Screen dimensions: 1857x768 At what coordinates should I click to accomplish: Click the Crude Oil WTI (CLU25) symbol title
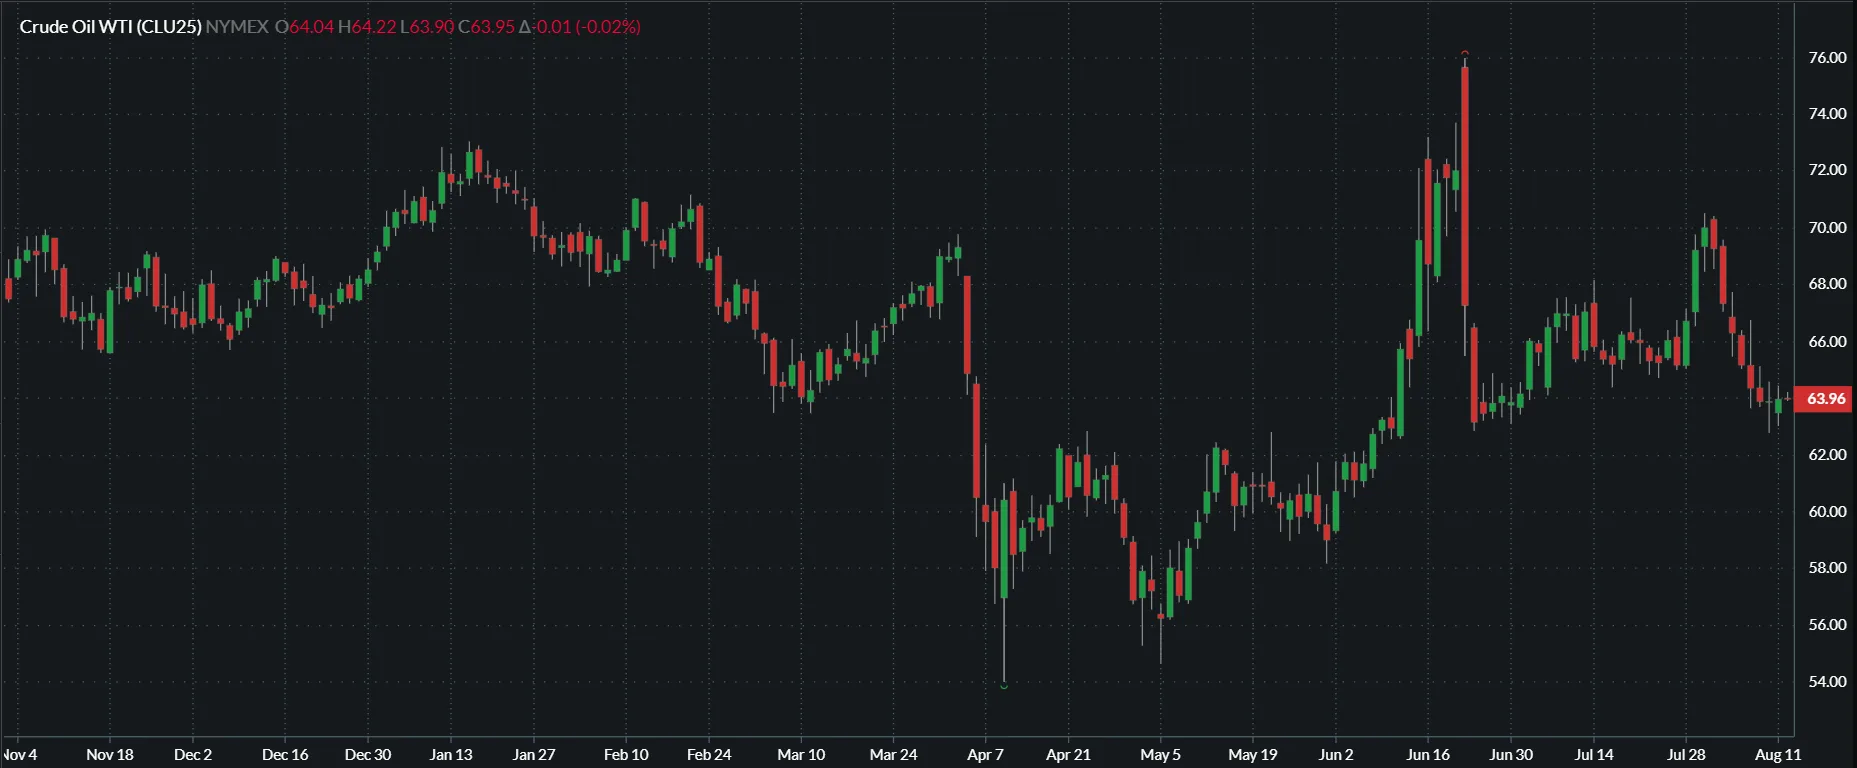click(110, 27)
